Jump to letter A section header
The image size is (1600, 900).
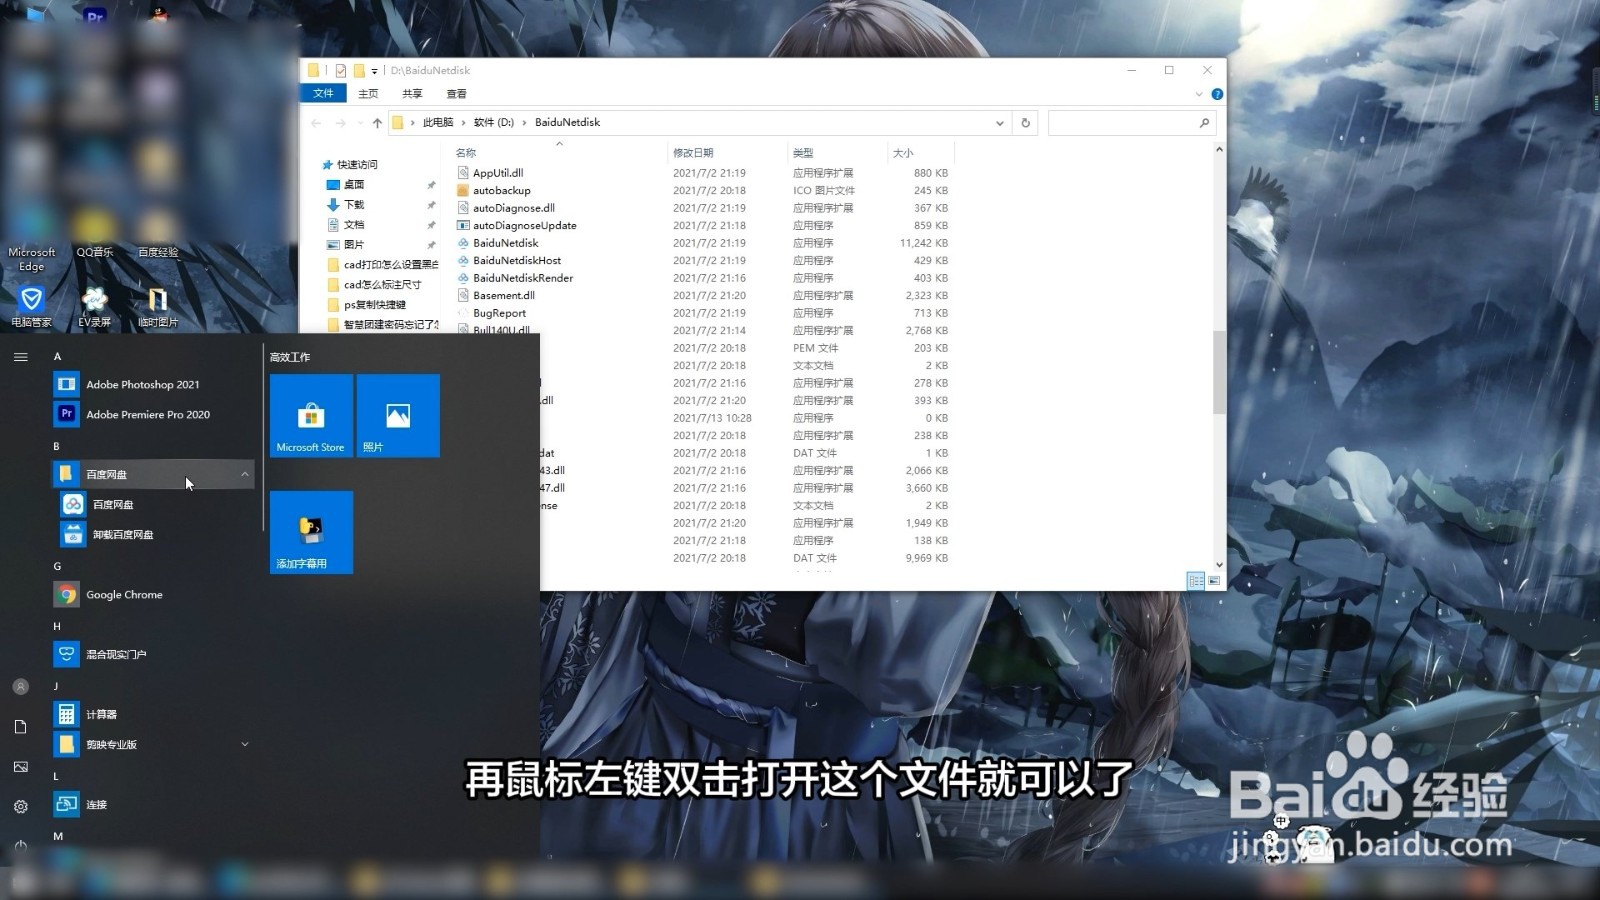point(57,357)
